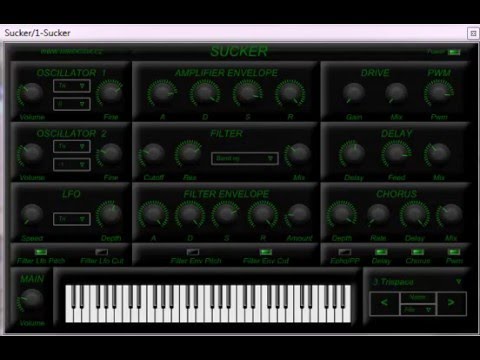Click the on-screen piano keyboard
Viewport: 480px width, 360px height.
tap(208, 303)
